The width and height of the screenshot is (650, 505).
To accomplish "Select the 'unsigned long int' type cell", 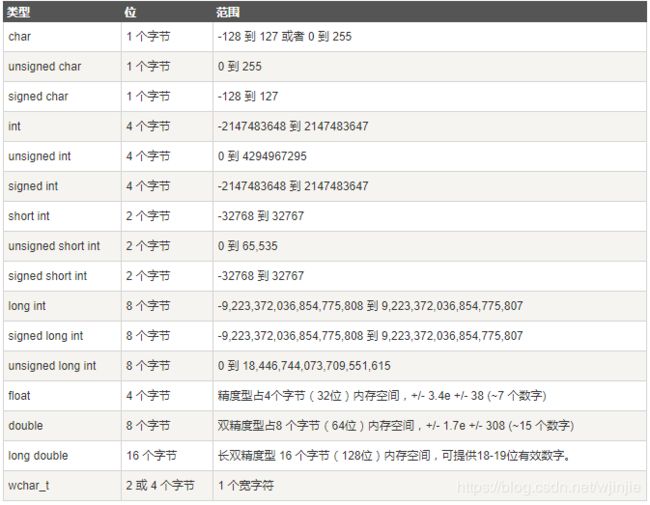I will point(62,366).
